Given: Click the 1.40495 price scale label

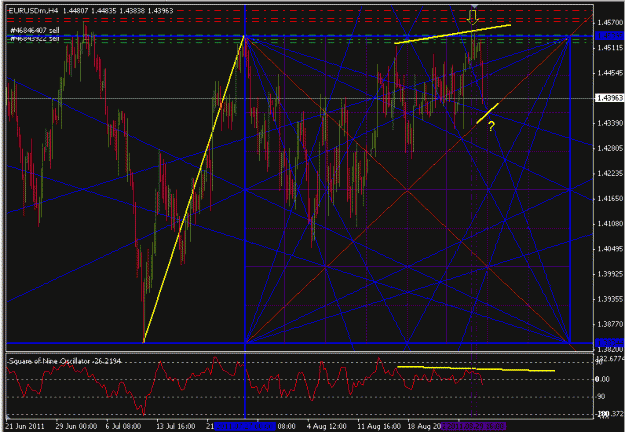Looking at the screenshot, I should coord(610,249).
